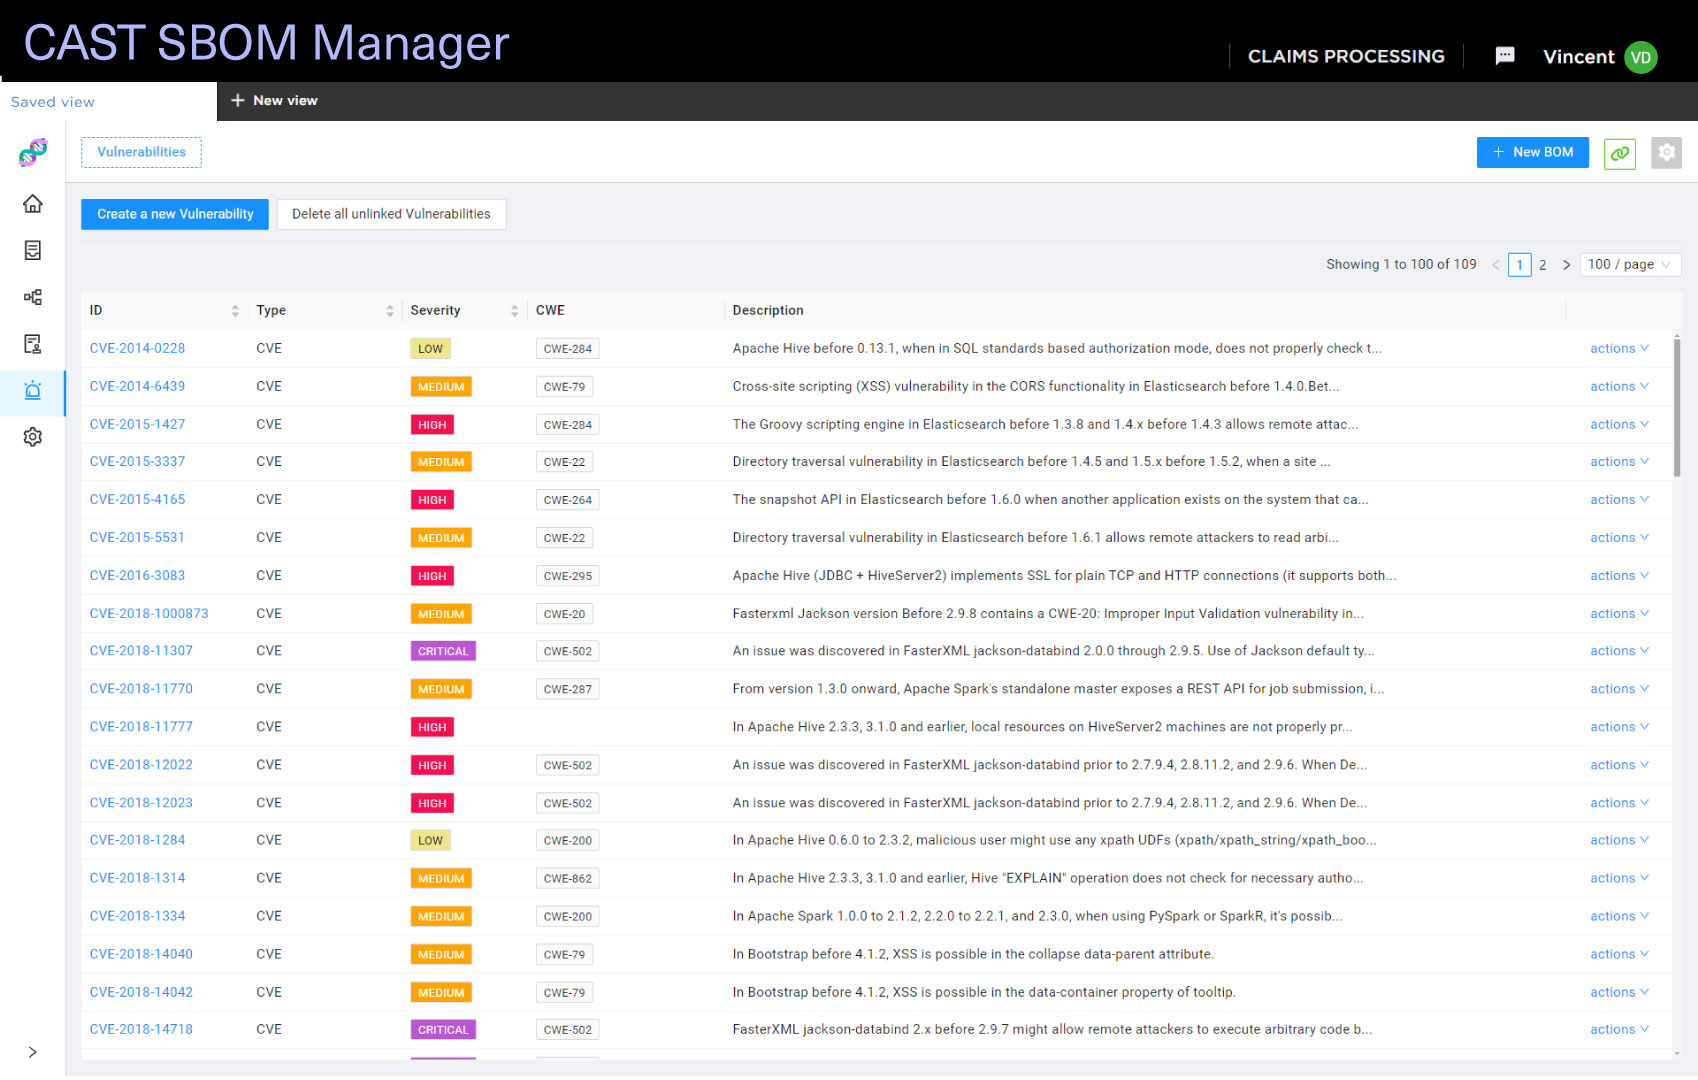Toggle sorting on the ID column
1698x1080 pixels.
click(x=236, y=310)
